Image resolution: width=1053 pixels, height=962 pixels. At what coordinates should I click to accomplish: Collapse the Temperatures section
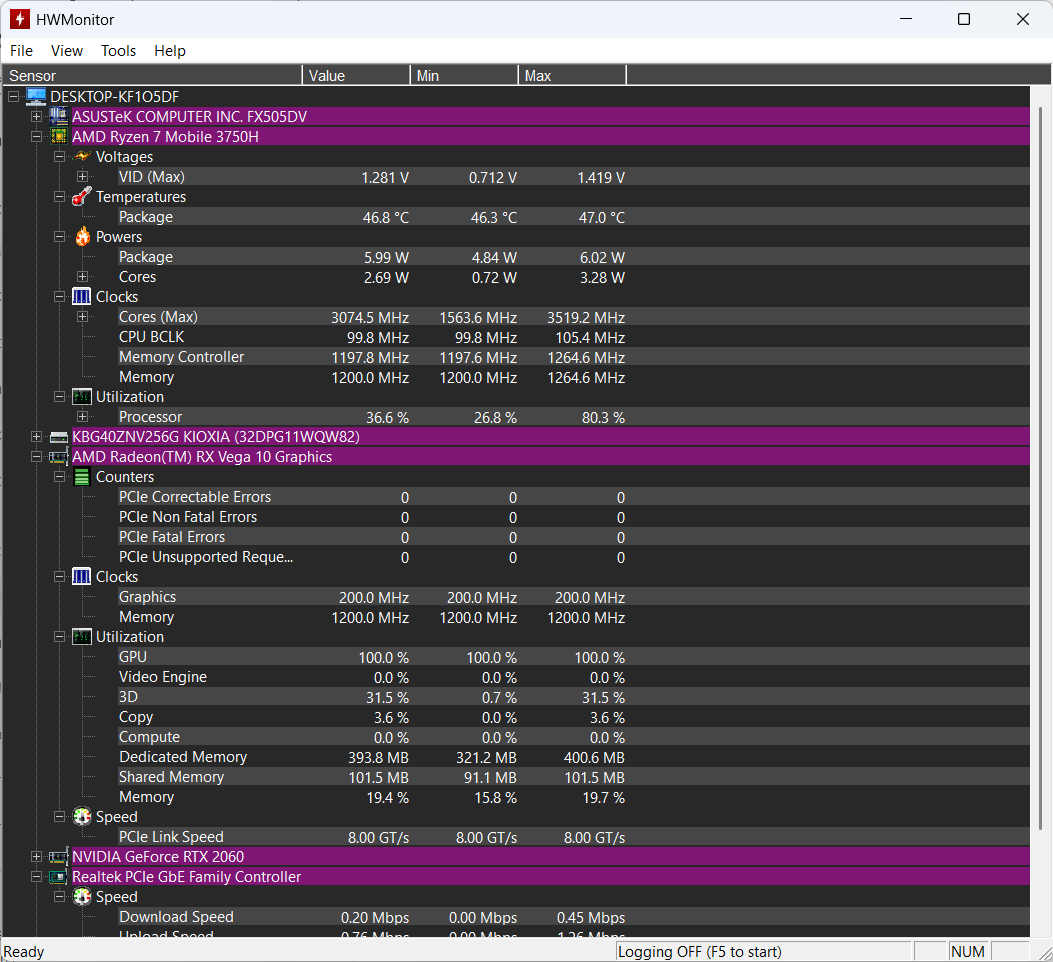pyautogui.click(x=59, y=196)
